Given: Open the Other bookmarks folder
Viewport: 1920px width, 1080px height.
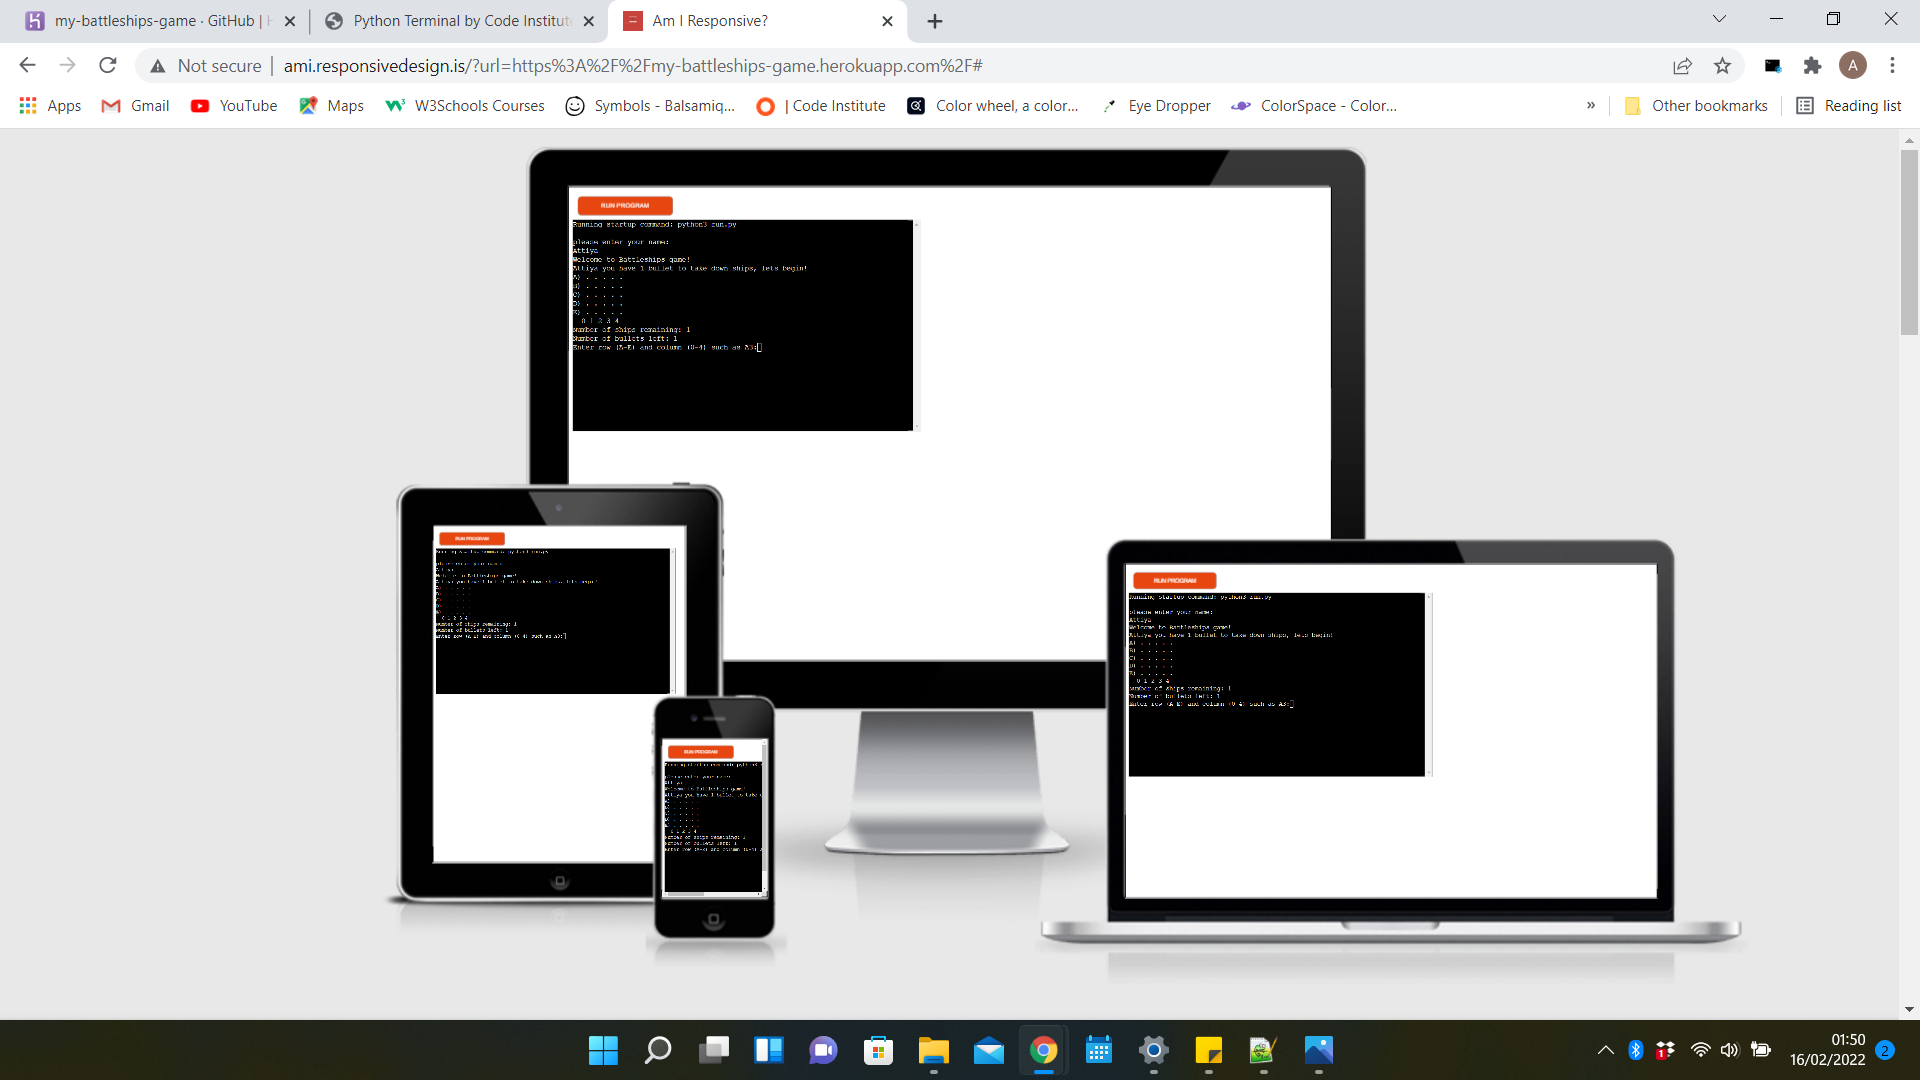Looking at the screenshot, I should (x=1696, y=106).
